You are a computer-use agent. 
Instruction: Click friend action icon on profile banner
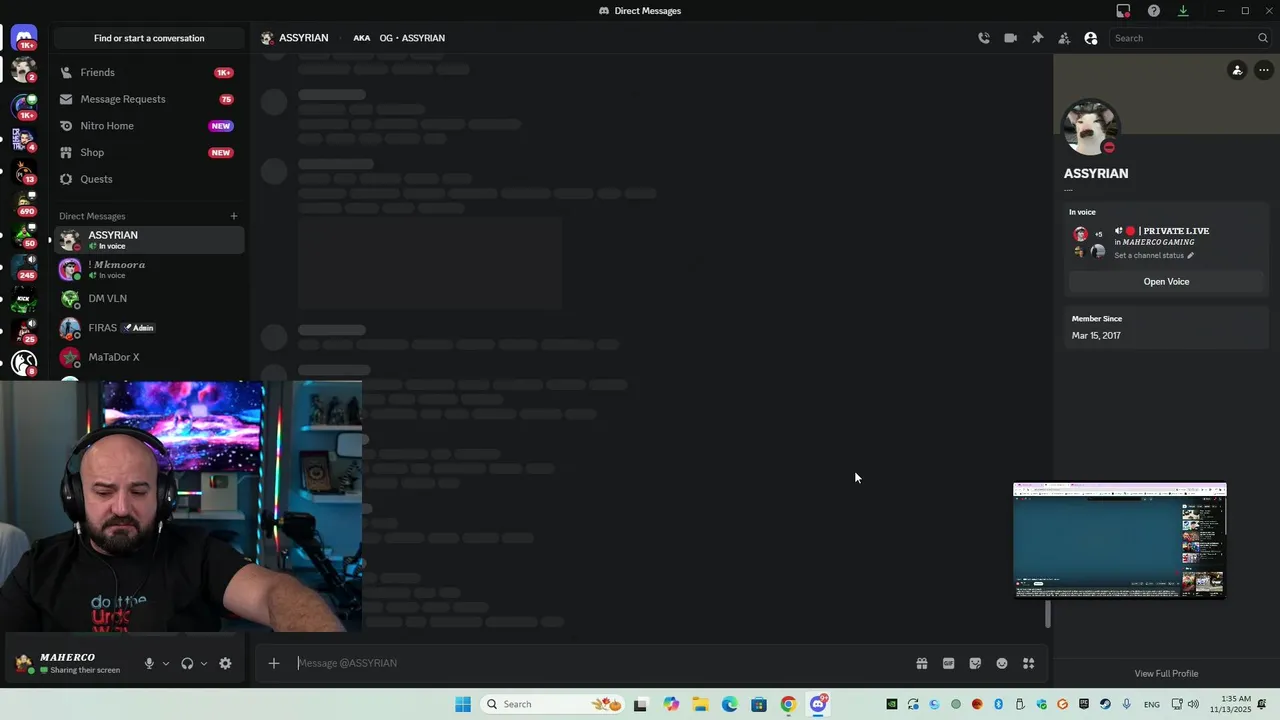1237,70
